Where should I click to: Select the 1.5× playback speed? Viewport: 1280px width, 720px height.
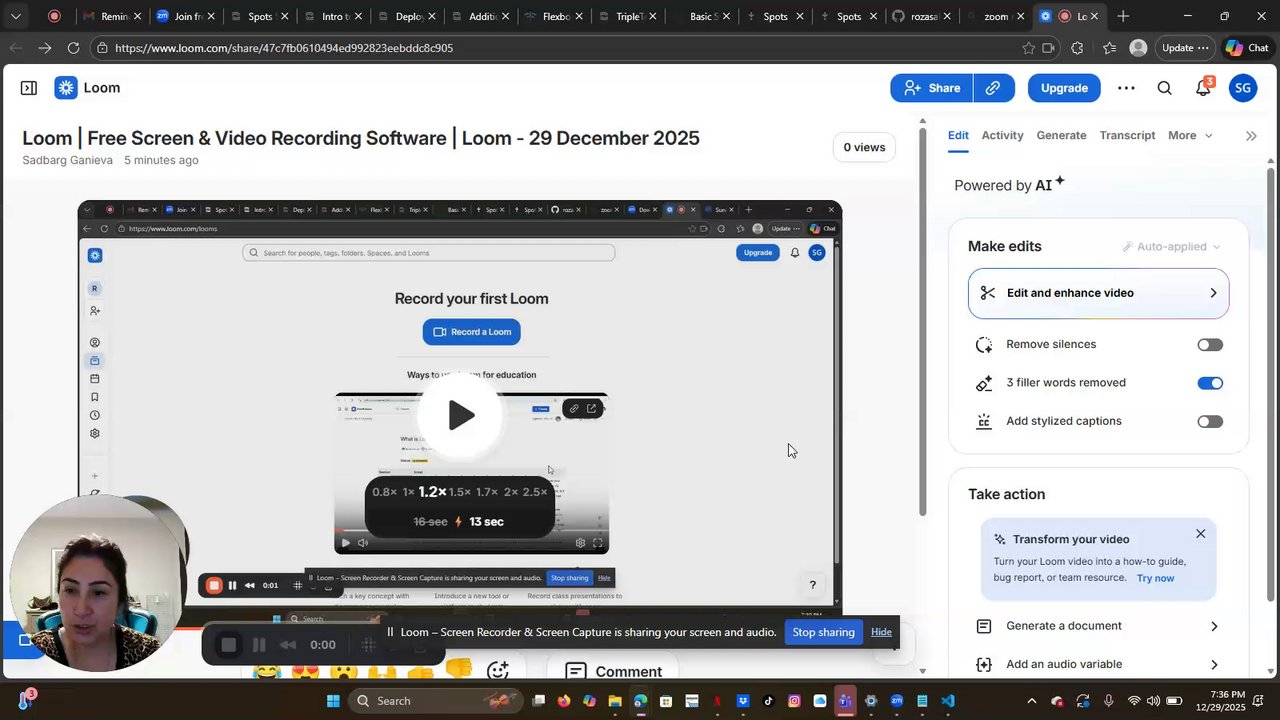coord(461,492)
